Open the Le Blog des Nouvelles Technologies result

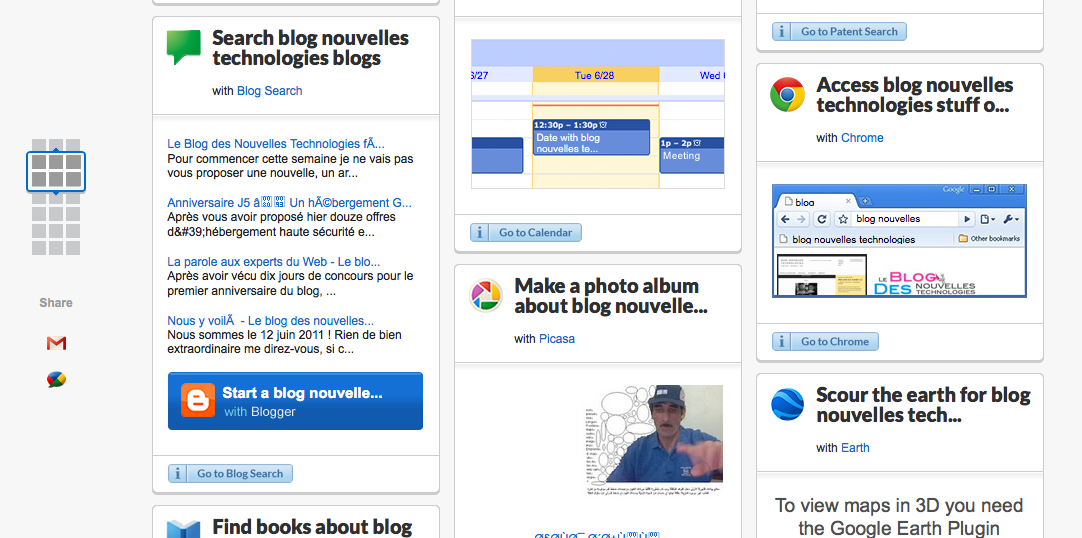pyautogui.click(x=276, y=144)
